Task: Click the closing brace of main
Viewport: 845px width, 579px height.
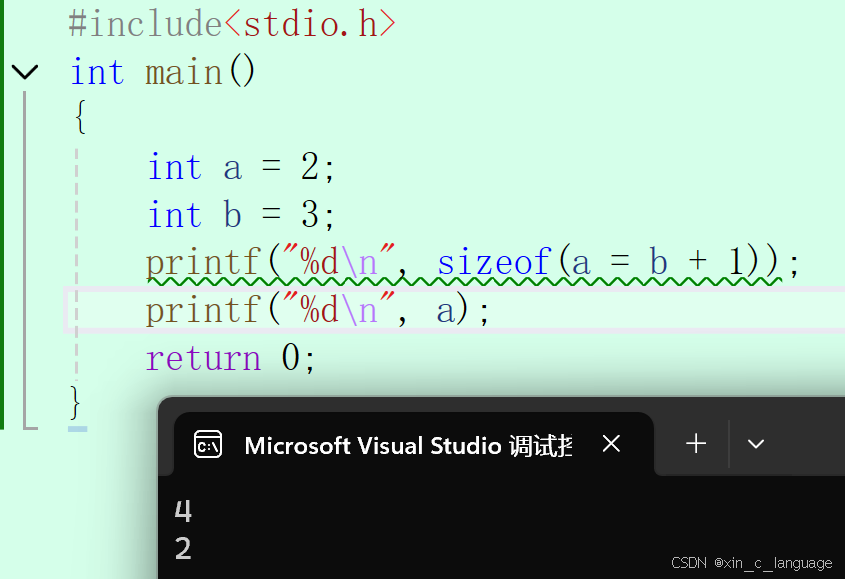Action: point(75,402)
